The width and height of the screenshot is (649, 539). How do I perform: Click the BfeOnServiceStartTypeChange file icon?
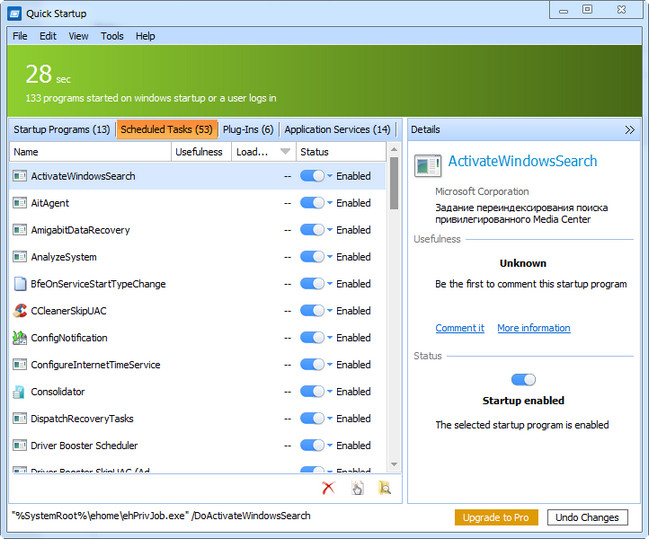[x=19, y=284]
